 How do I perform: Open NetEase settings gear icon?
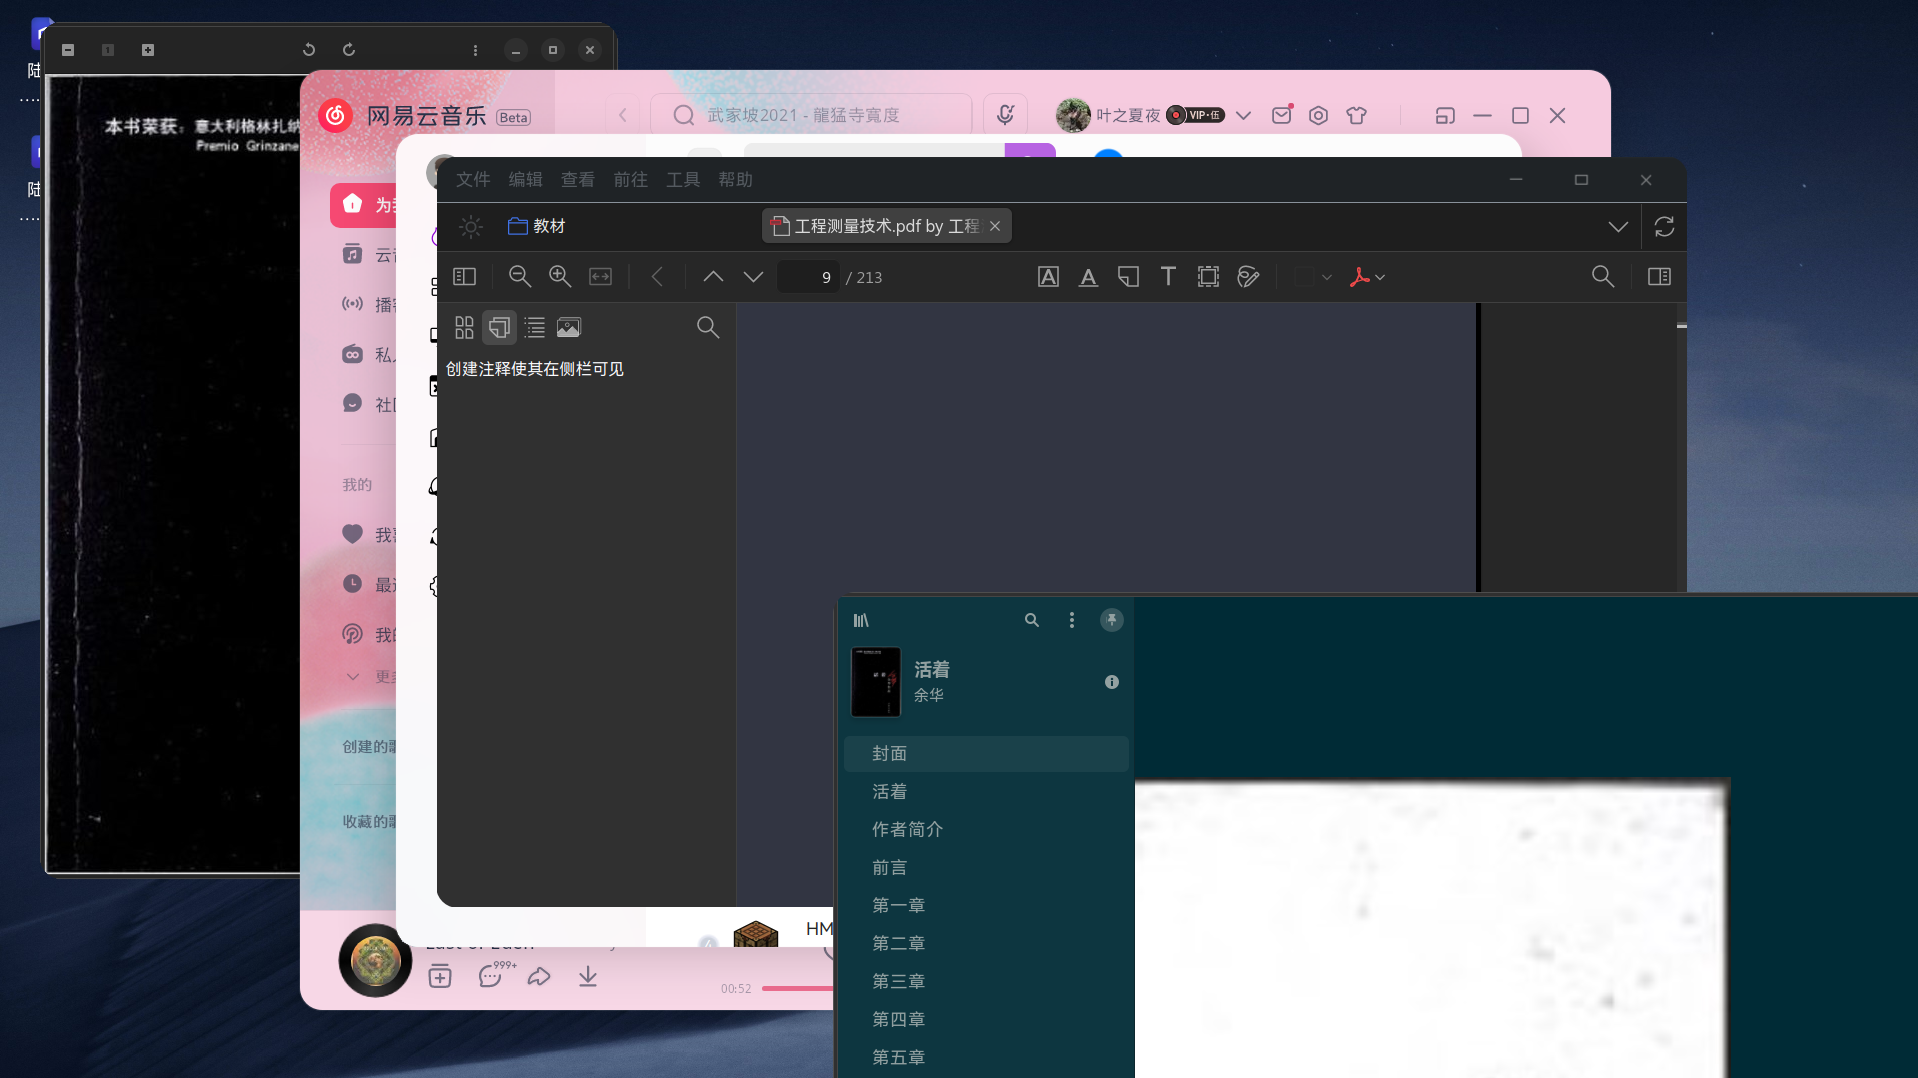[1319, 116]
